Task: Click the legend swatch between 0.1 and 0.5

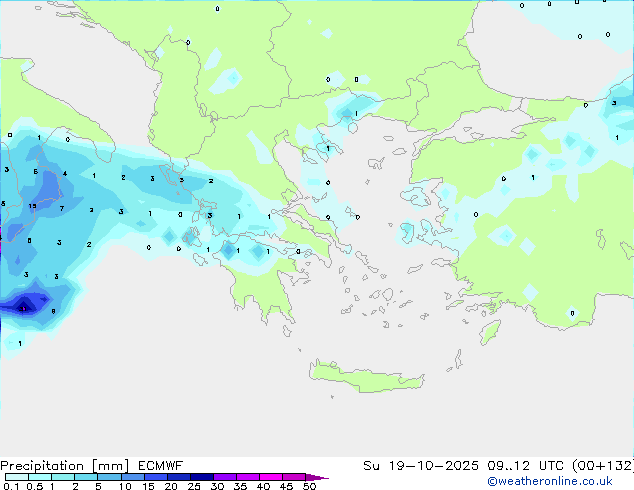Action: [17, 477]
